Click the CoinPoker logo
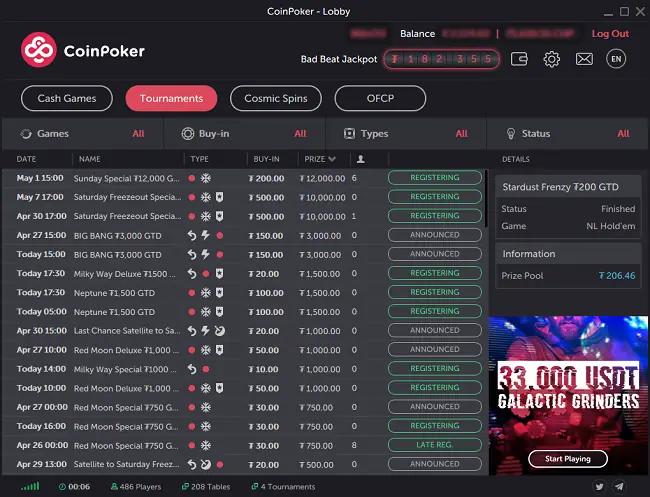Image resolution: width=650 pixels, height=497 pixels. (x=83, y=50)
